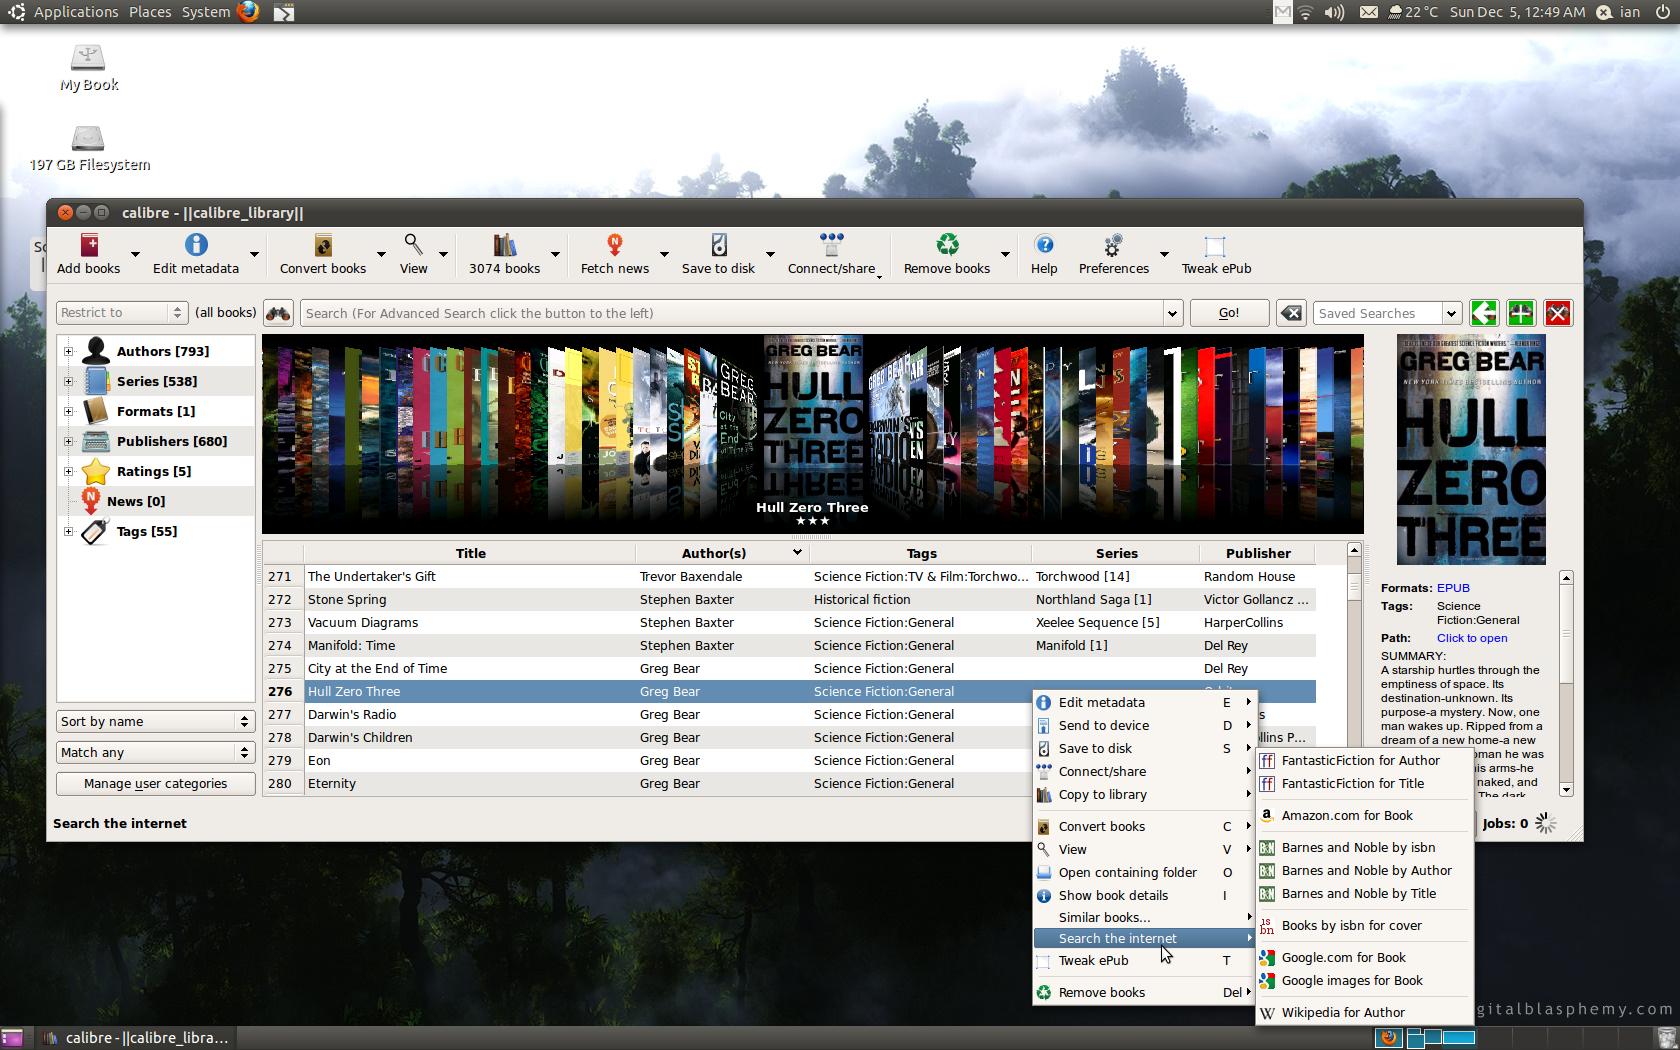Click the Hull Zero Three cover thumbnail
The height and width of the screenshot is (1050, 1680).
tap(1471, 450)
